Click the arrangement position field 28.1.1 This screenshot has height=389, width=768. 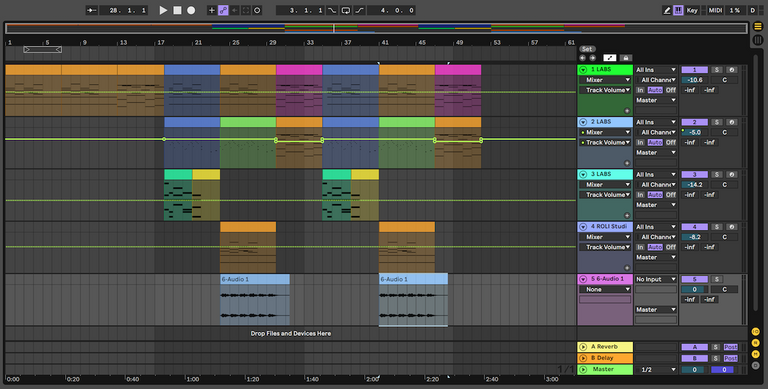click(123, 10)
